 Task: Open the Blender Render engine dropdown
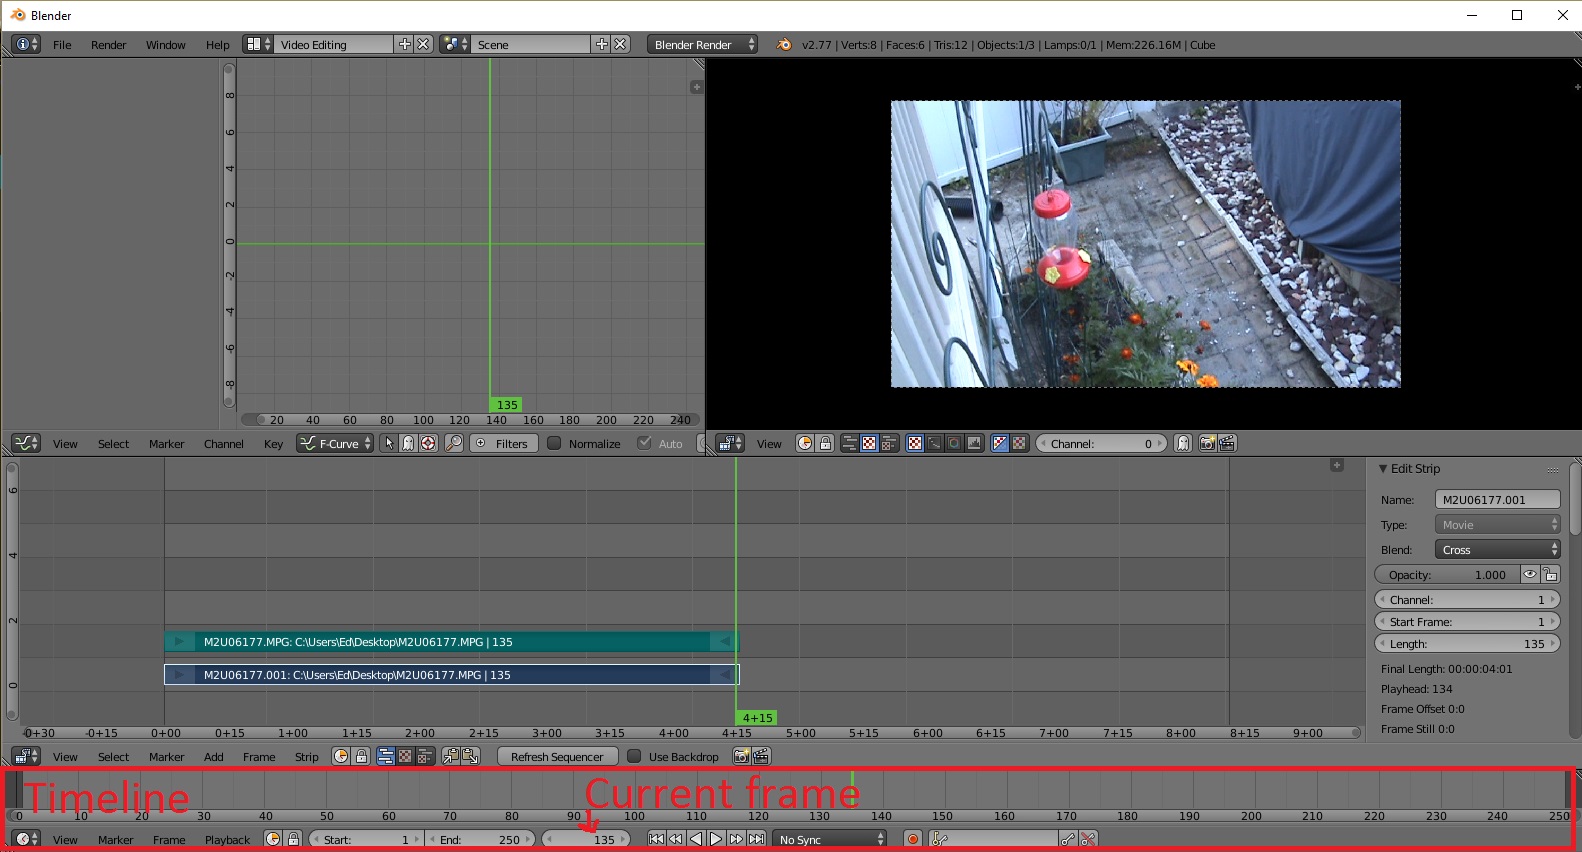click(702, 44)
